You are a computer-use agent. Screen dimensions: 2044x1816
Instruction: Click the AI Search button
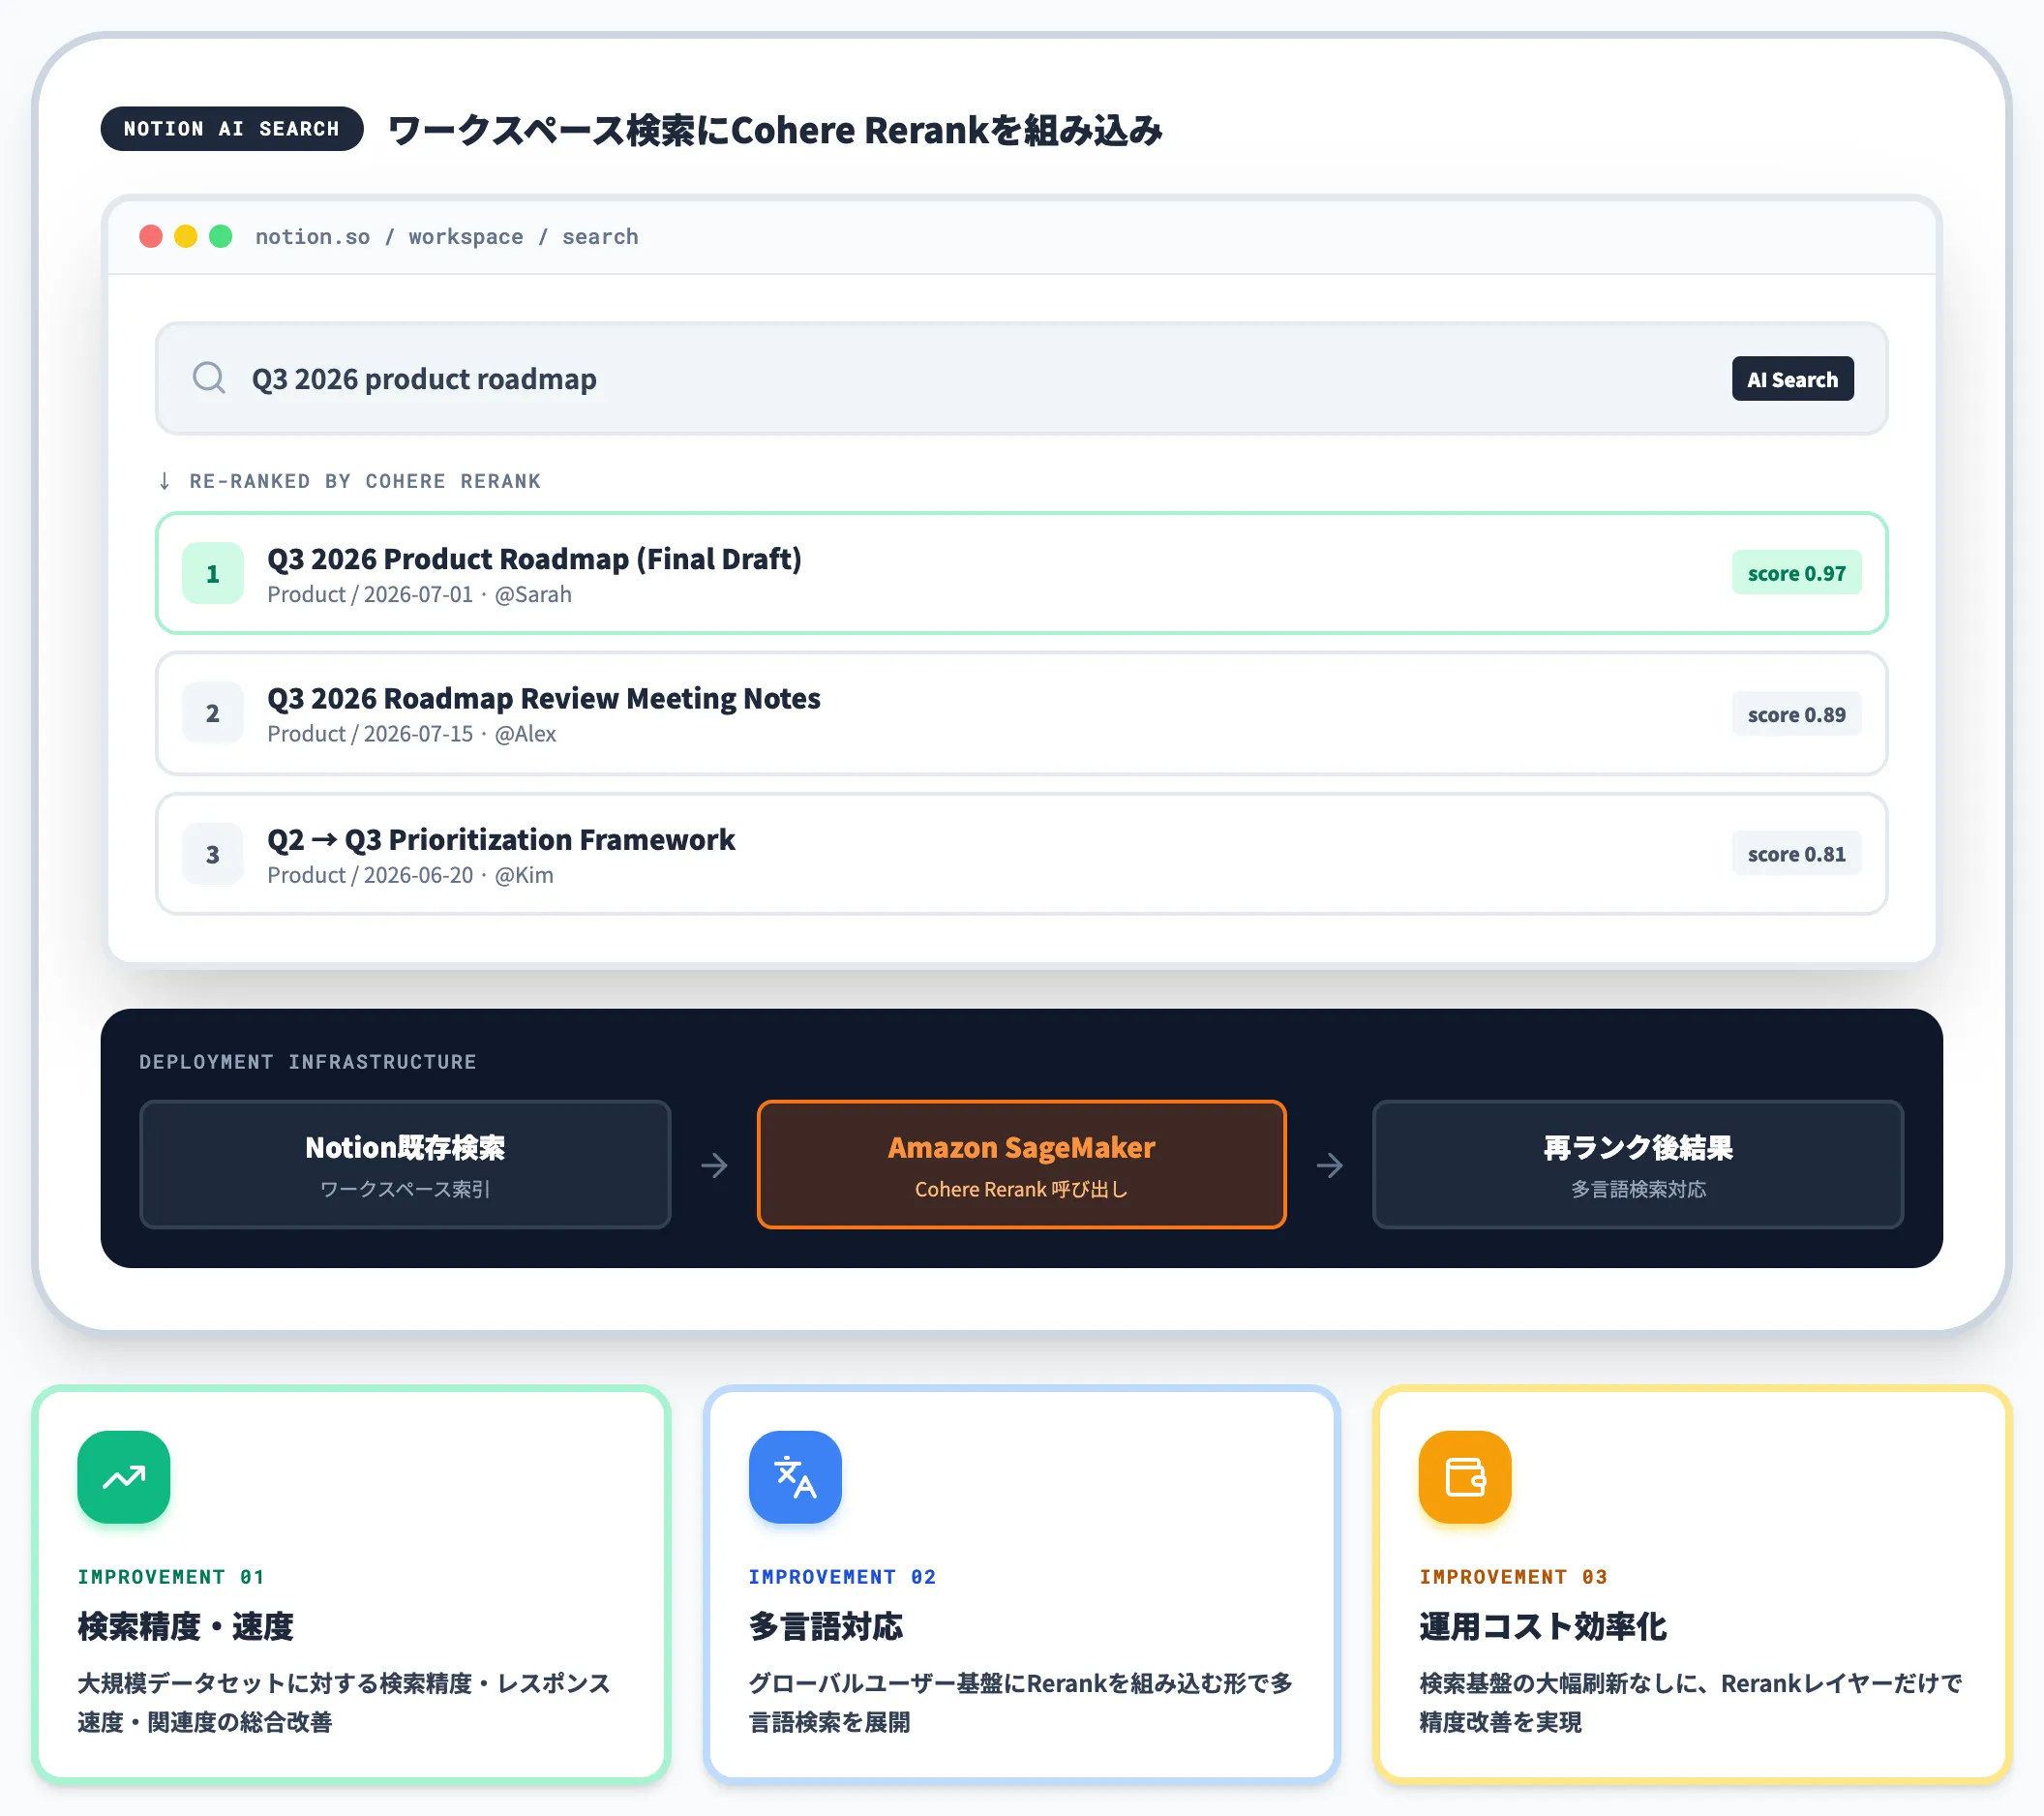1793,379
